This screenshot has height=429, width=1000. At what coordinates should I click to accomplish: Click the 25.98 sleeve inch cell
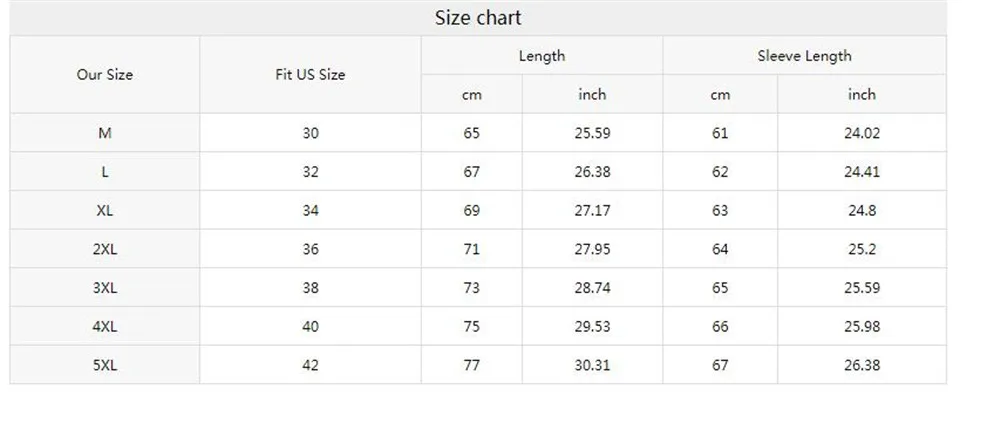point(862,326)
